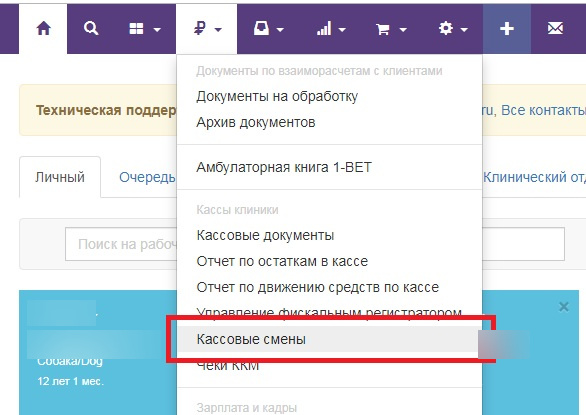Open messages via the envelope icon
Image resolution: width=586 pixels, height=415 pixels.
point(555,28)
